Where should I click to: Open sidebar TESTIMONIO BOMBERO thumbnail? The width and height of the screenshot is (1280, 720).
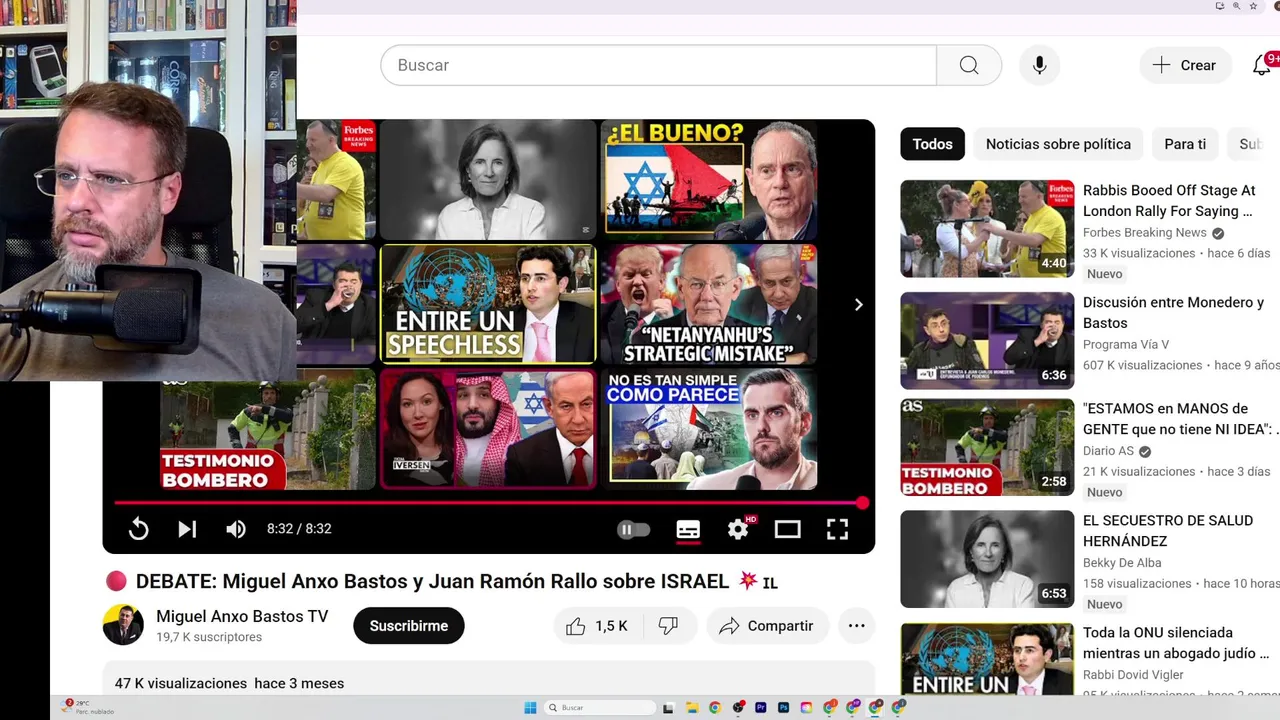point(987,447)
